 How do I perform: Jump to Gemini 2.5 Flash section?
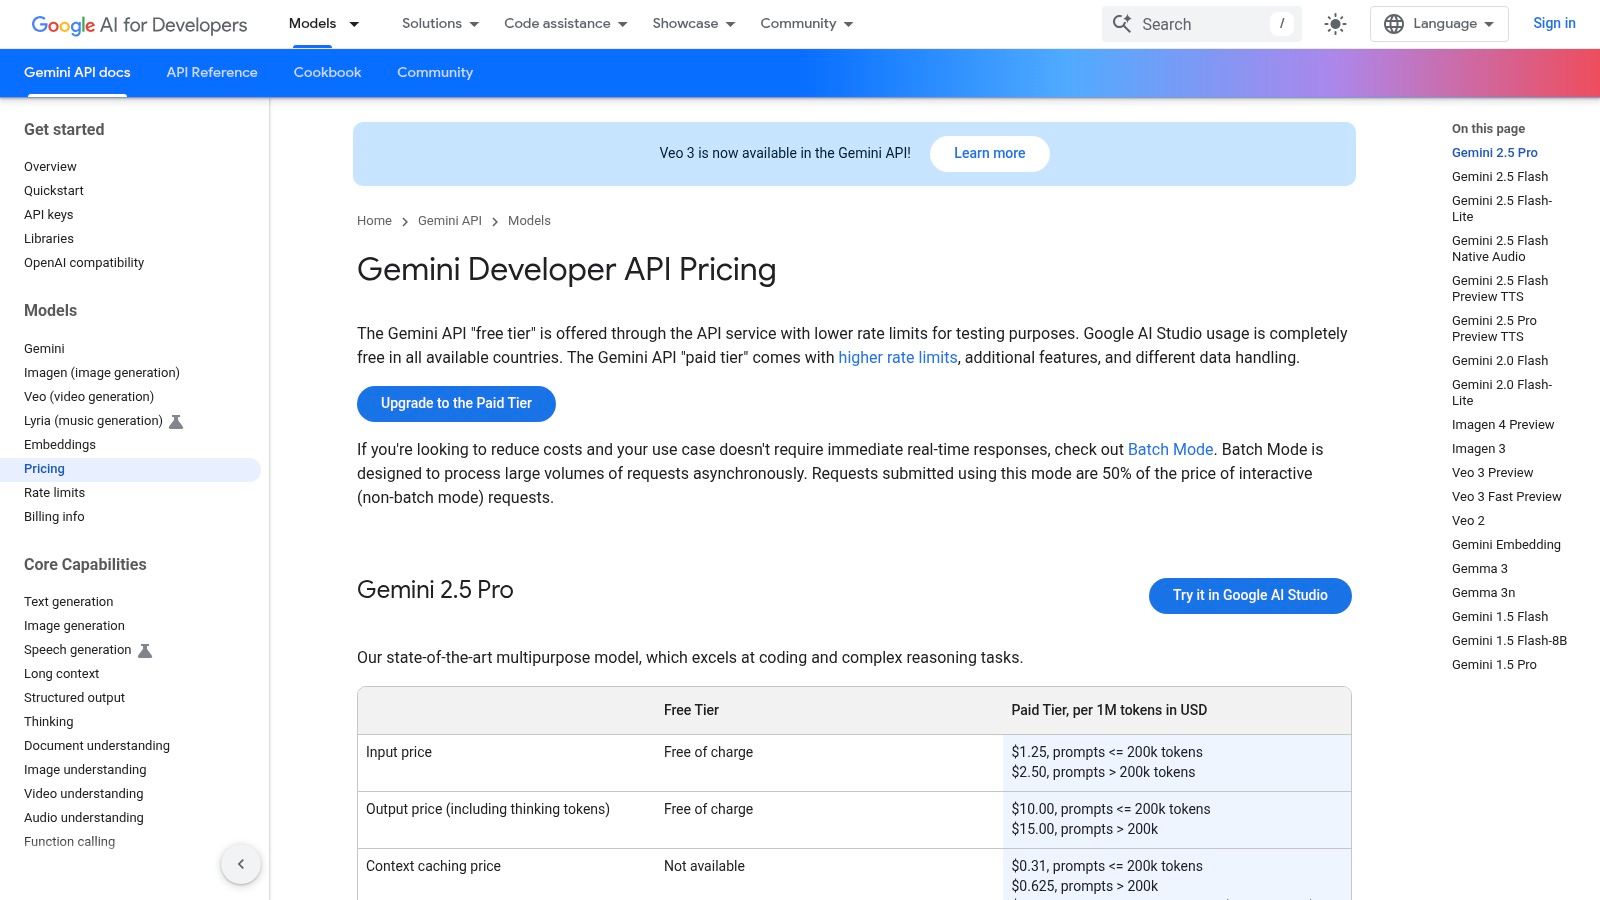pyautogui.click(x=1500, y=177)
